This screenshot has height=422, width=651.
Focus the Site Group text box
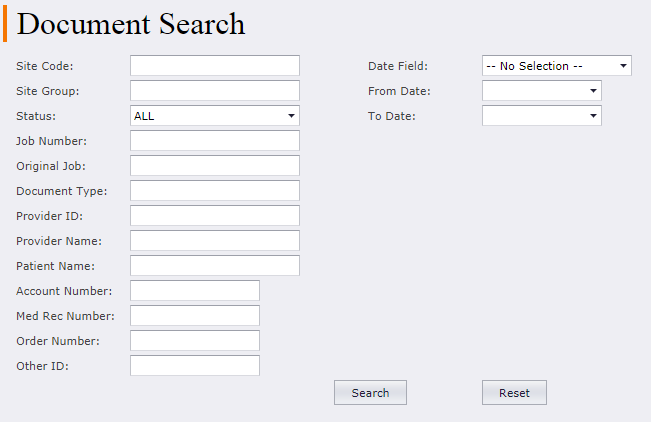[x=215, y=91]
